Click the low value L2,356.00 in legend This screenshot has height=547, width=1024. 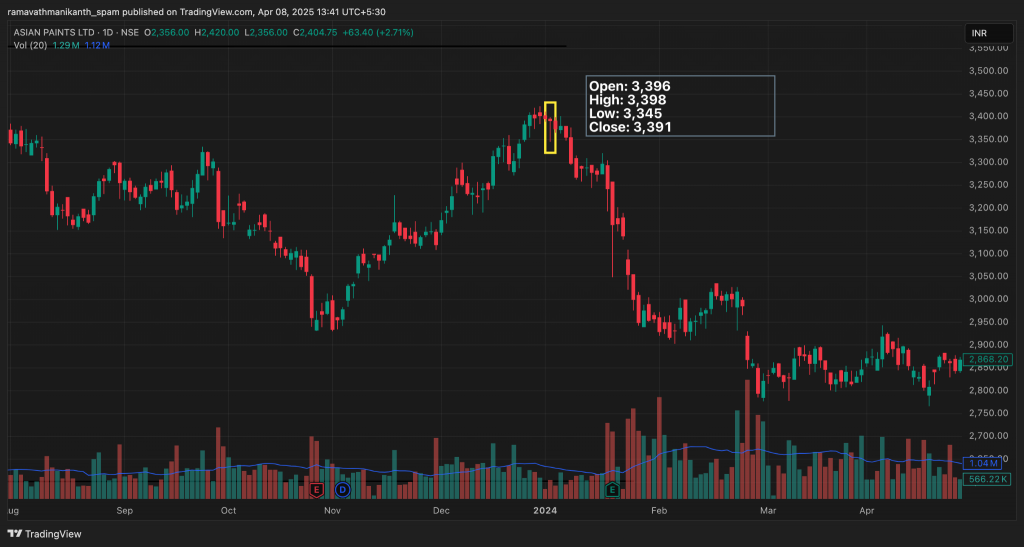pos(265,32)
